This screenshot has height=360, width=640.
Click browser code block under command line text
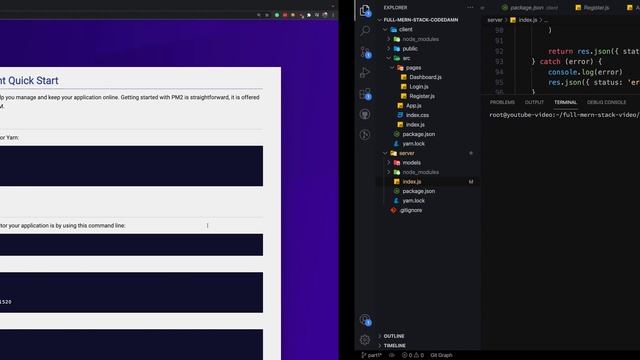pos(131,244)
